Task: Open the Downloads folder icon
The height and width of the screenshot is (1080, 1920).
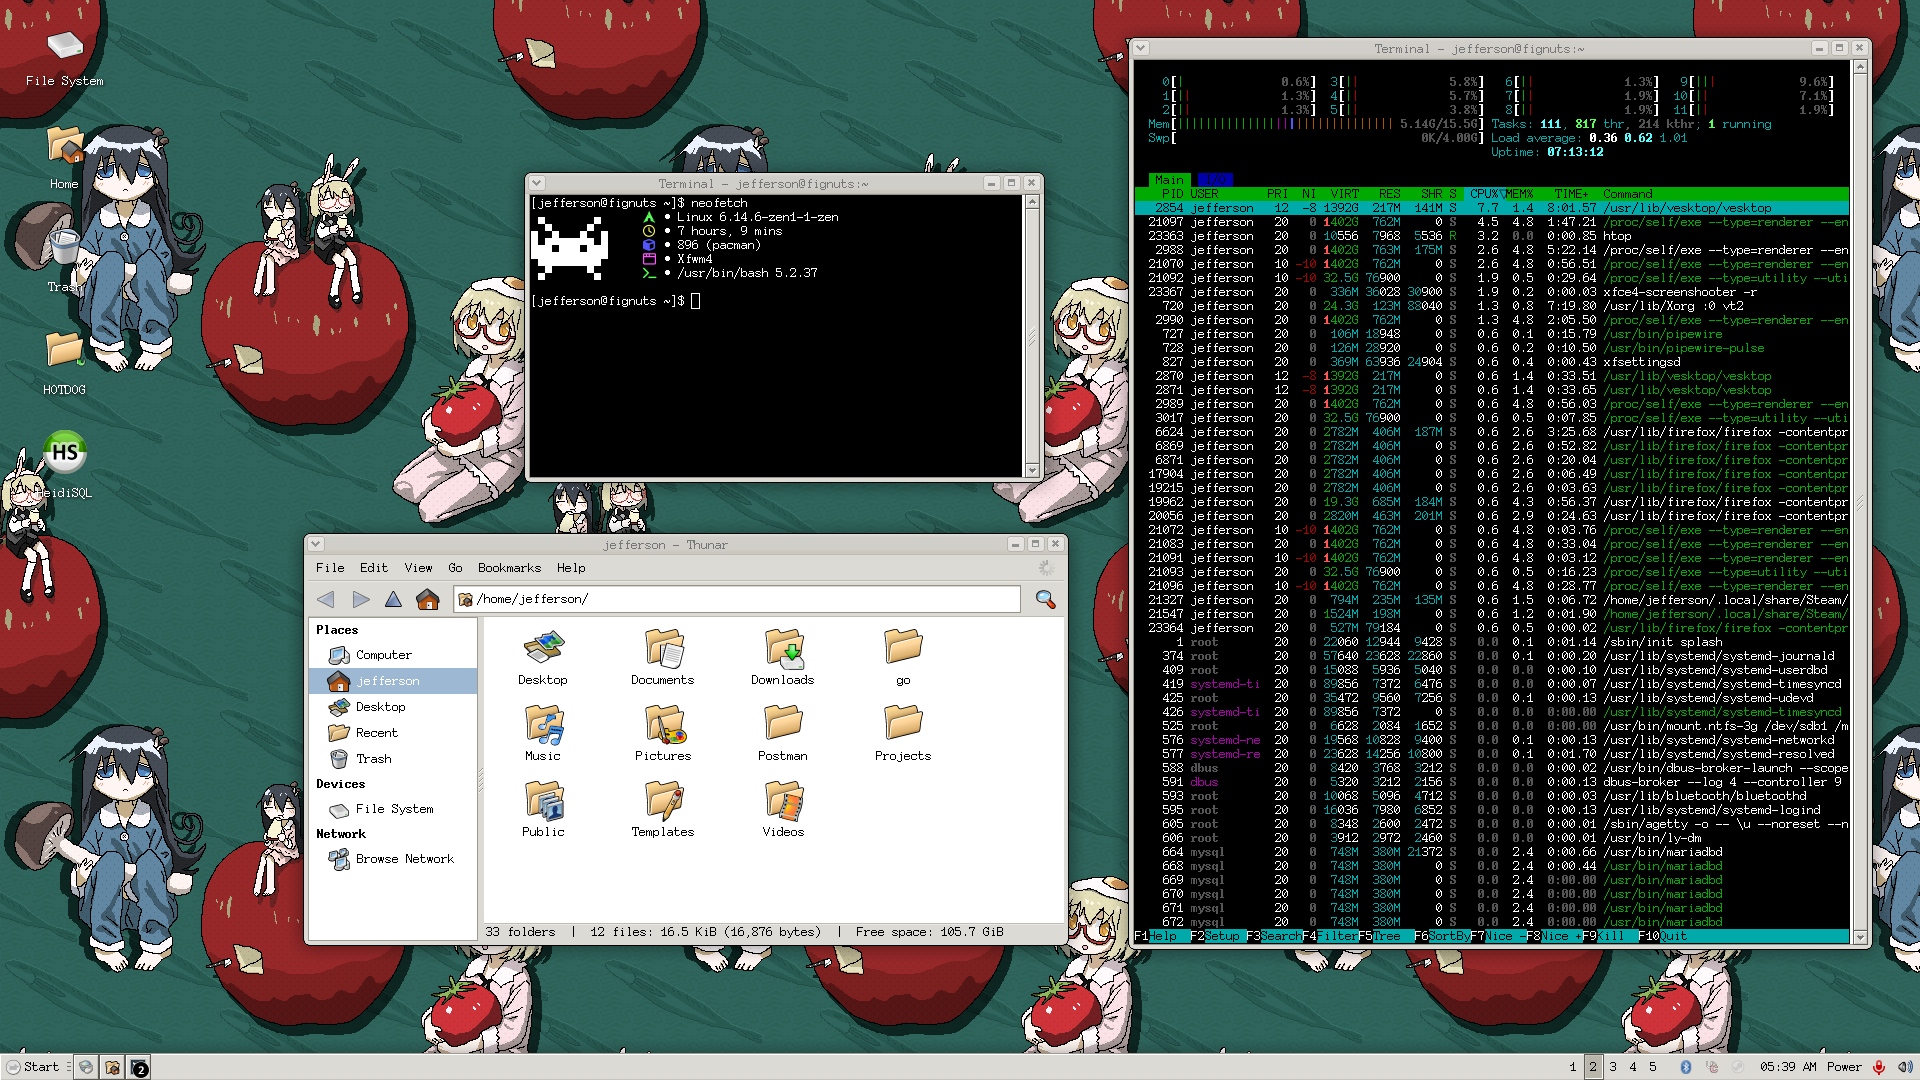Action: click(x=783, y=650)
